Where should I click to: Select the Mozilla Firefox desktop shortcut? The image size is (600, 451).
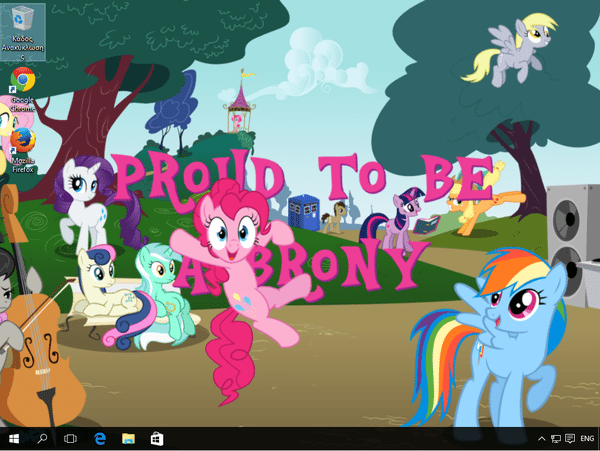click(23, 150)
